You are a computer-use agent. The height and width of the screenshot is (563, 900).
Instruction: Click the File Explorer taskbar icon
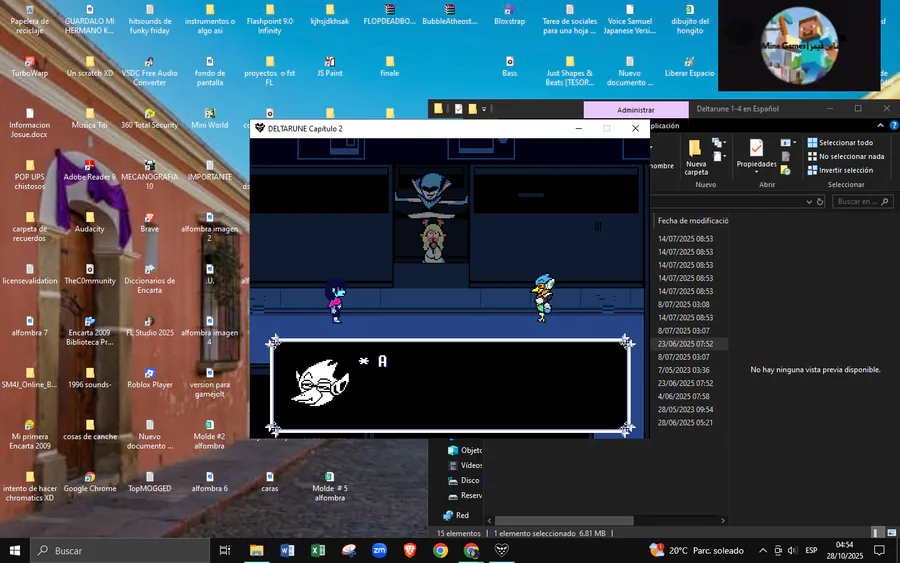[256, 550]
